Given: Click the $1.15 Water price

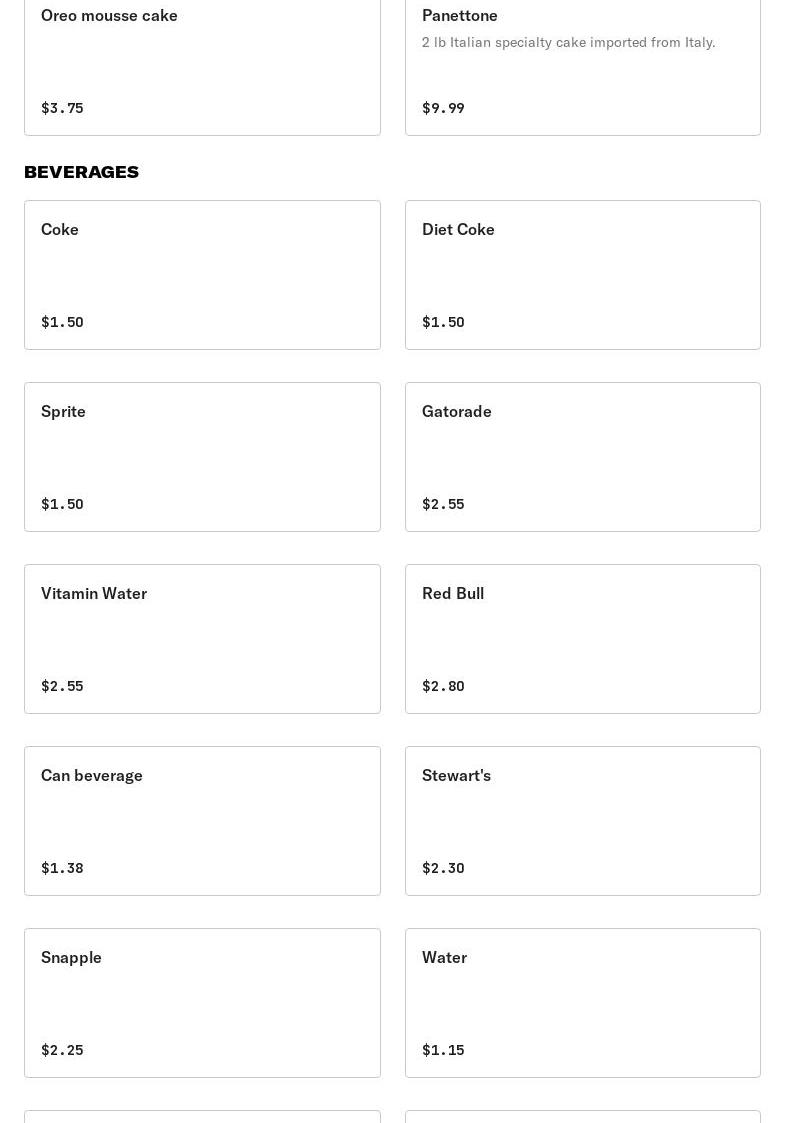Looking at the screenshot, I should [443, 1050].
